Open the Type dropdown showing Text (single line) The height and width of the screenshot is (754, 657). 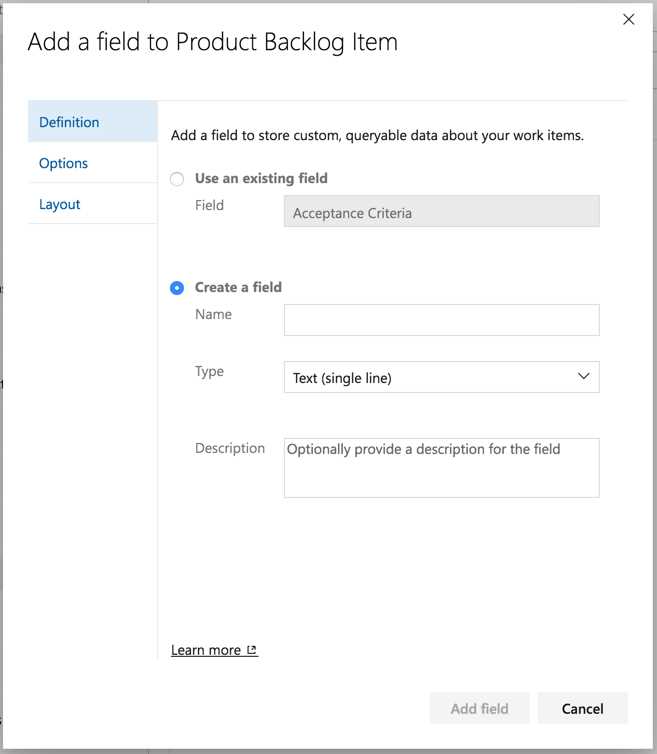442,377
